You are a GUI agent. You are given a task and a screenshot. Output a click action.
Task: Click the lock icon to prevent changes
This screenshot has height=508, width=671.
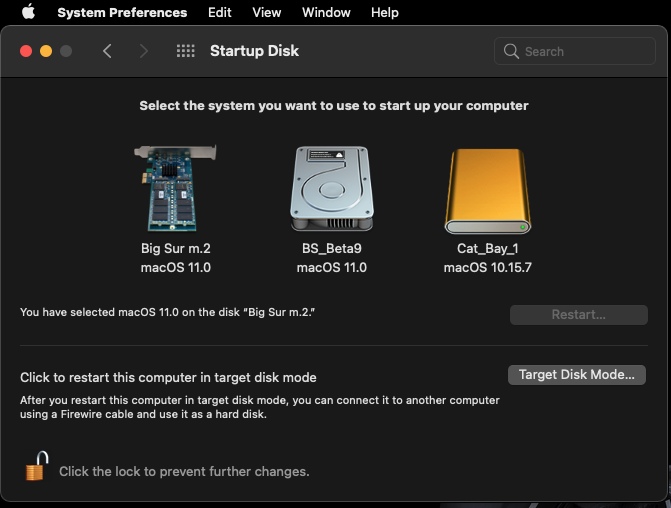coord(37,466)
